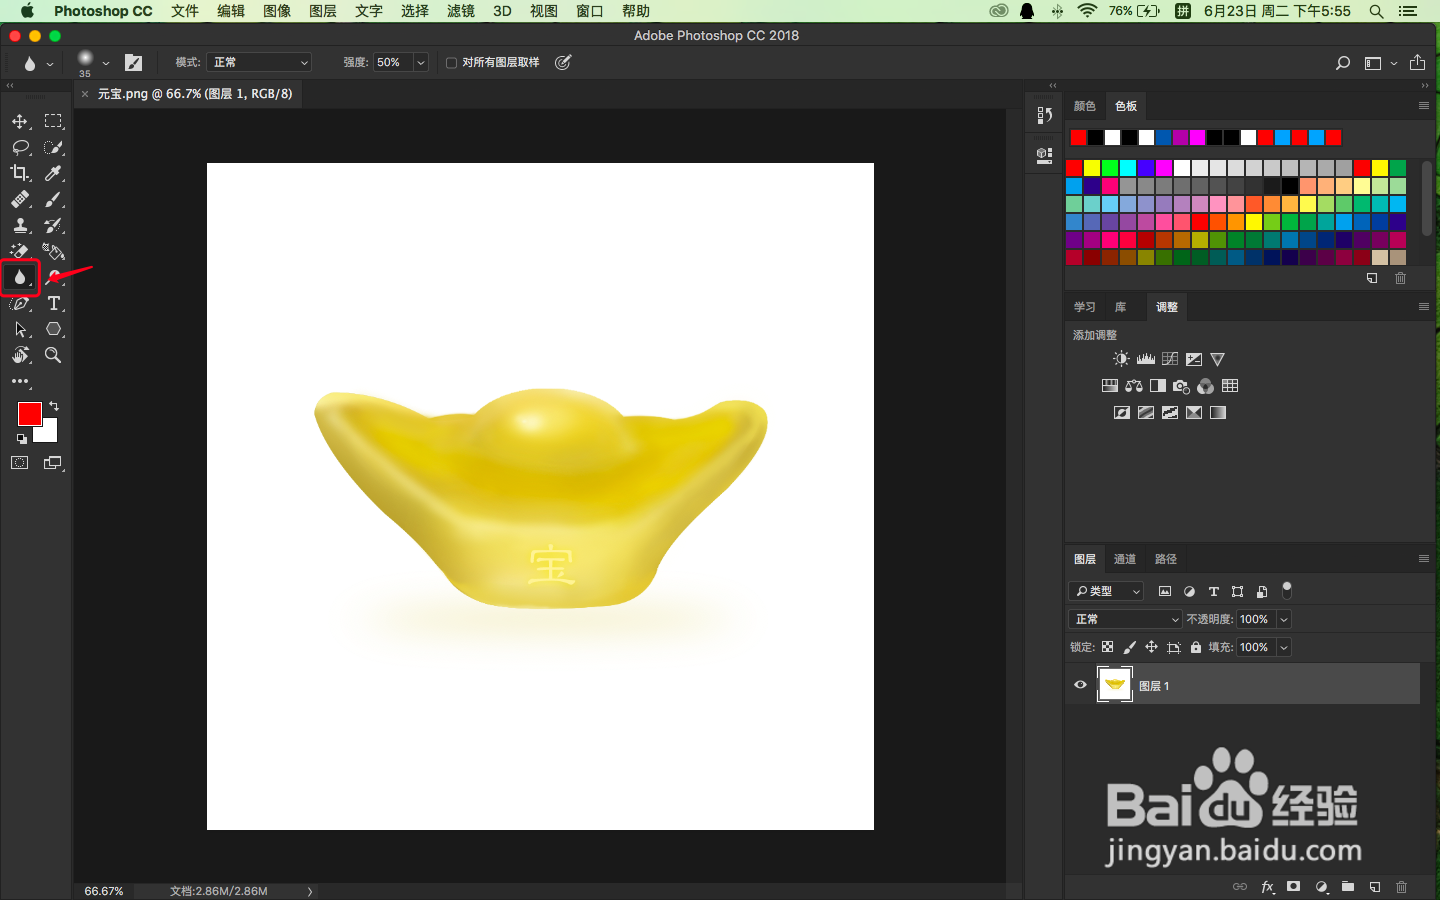
Task: Toggle pressure for strength button
Action: point(563,62)
